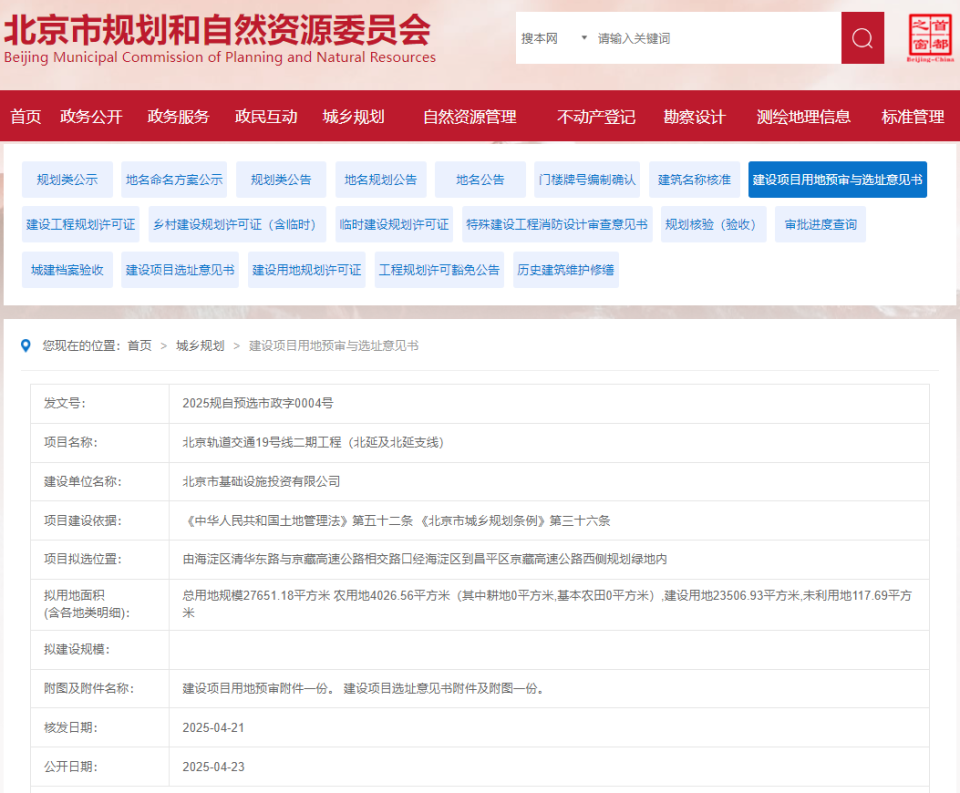Open the 审批进度查询 tab

(820, 224)
